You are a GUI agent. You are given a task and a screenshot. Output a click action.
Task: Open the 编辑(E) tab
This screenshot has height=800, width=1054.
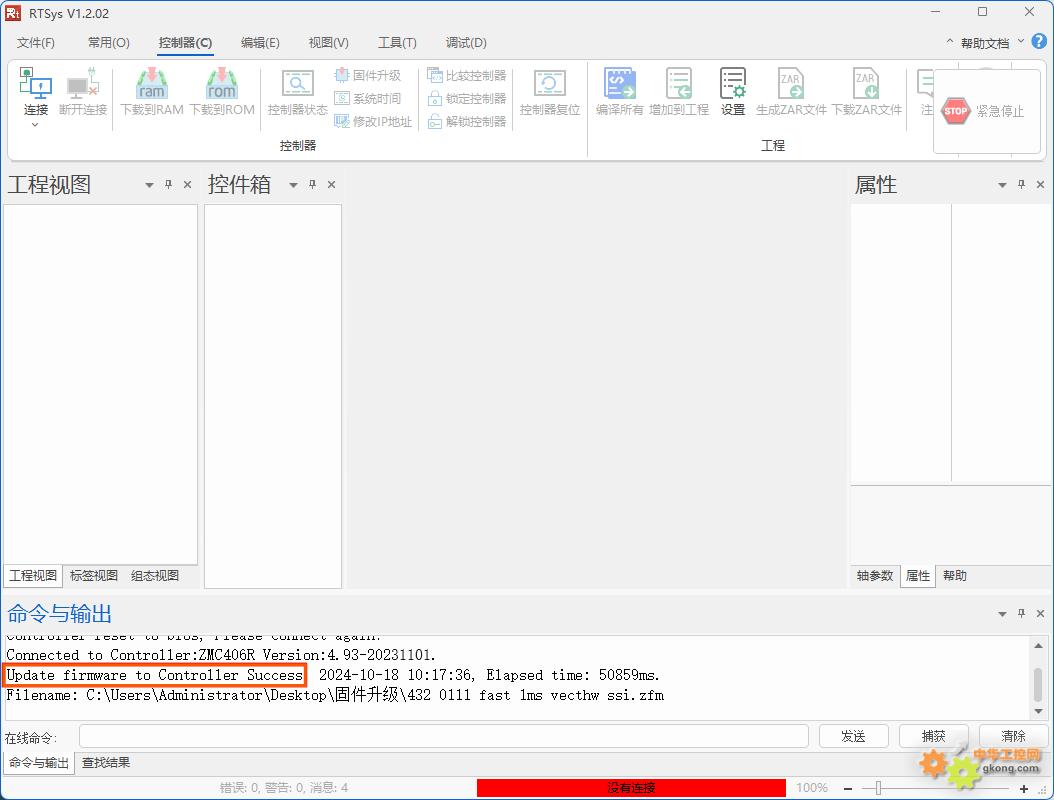pos(259,42)
